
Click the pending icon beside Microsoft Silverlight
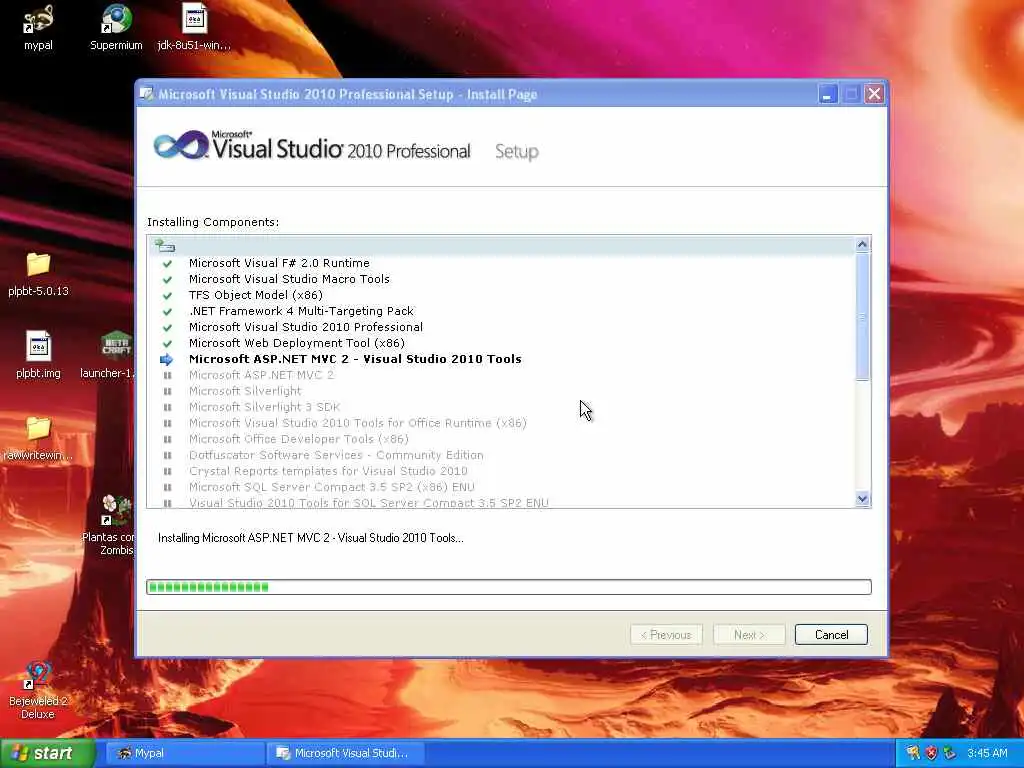pos(167,391)
